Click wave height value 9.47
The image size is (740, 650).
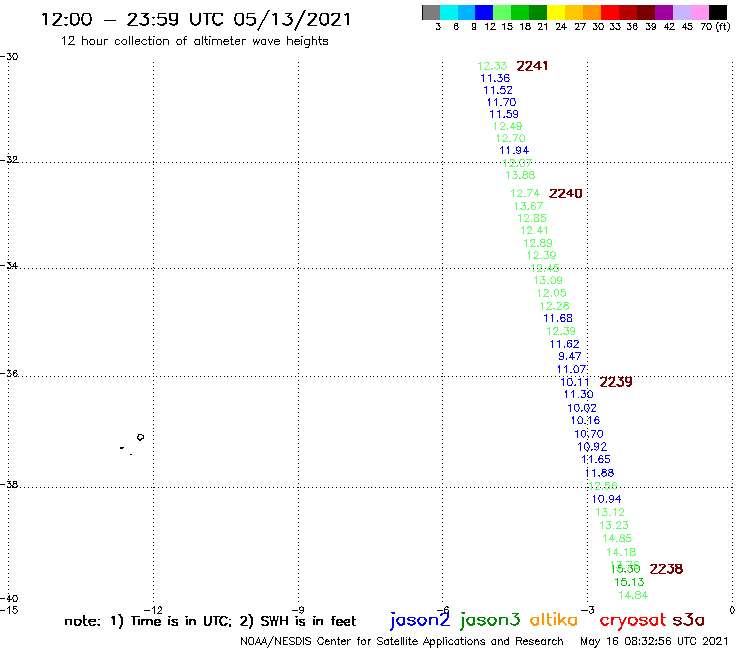point(570,356)
